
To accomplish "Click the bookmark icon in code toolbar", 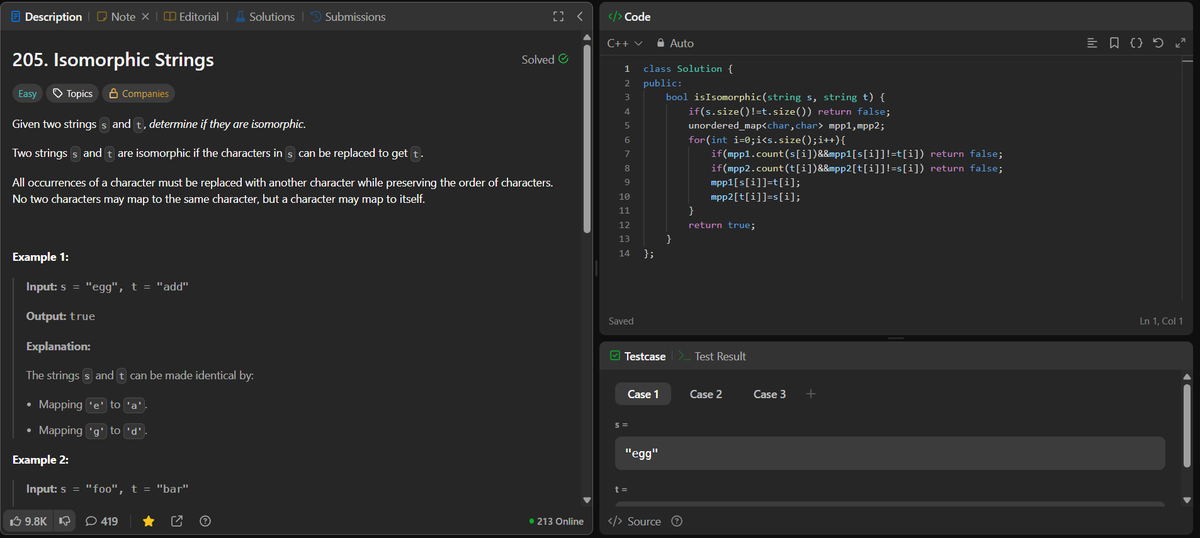I will 1115,43.
